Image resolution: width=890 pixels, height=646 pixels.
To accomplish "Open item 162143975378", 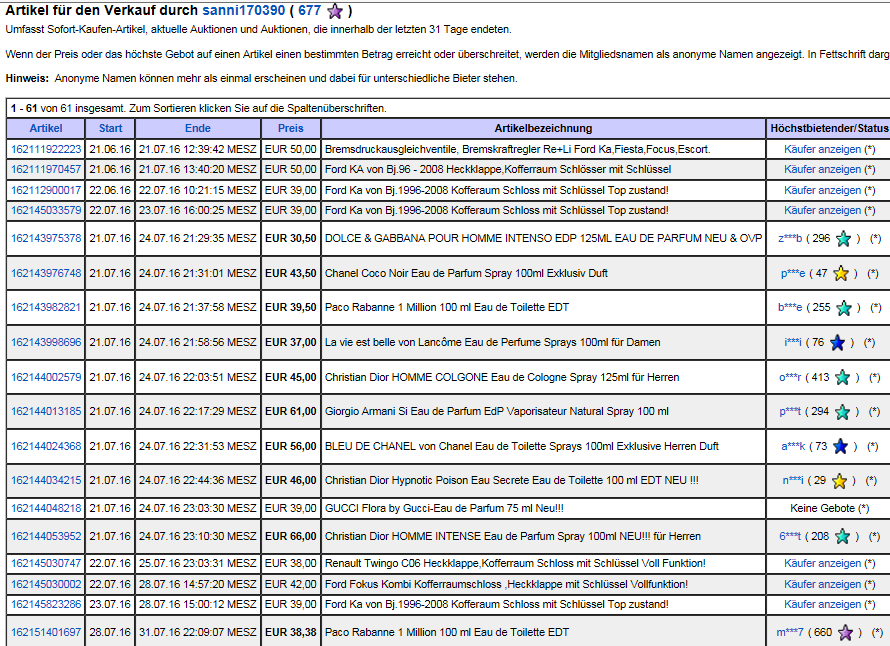I will click(46, 238).
